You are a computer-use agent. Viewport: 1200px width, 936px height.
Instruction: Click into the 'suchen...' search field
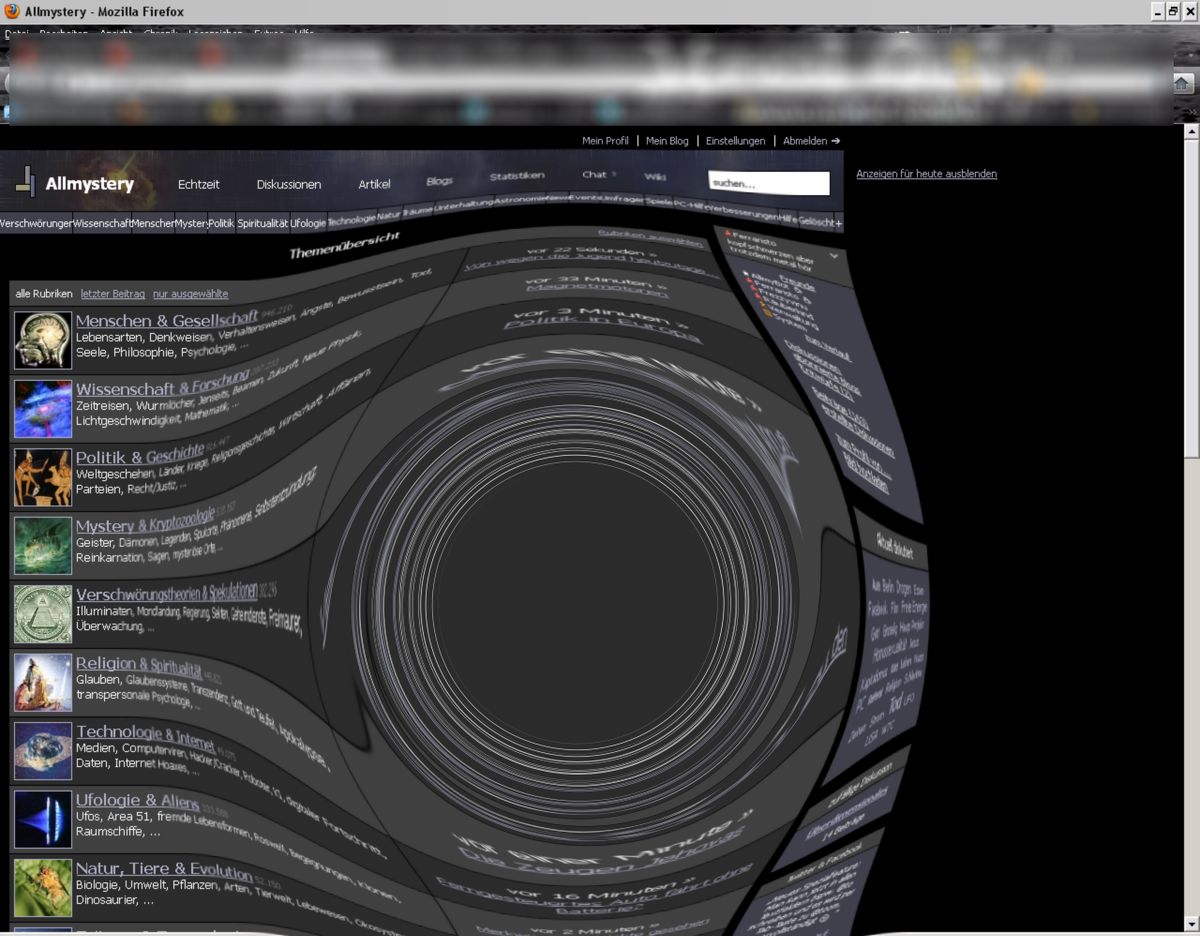(x=768, y=184)
